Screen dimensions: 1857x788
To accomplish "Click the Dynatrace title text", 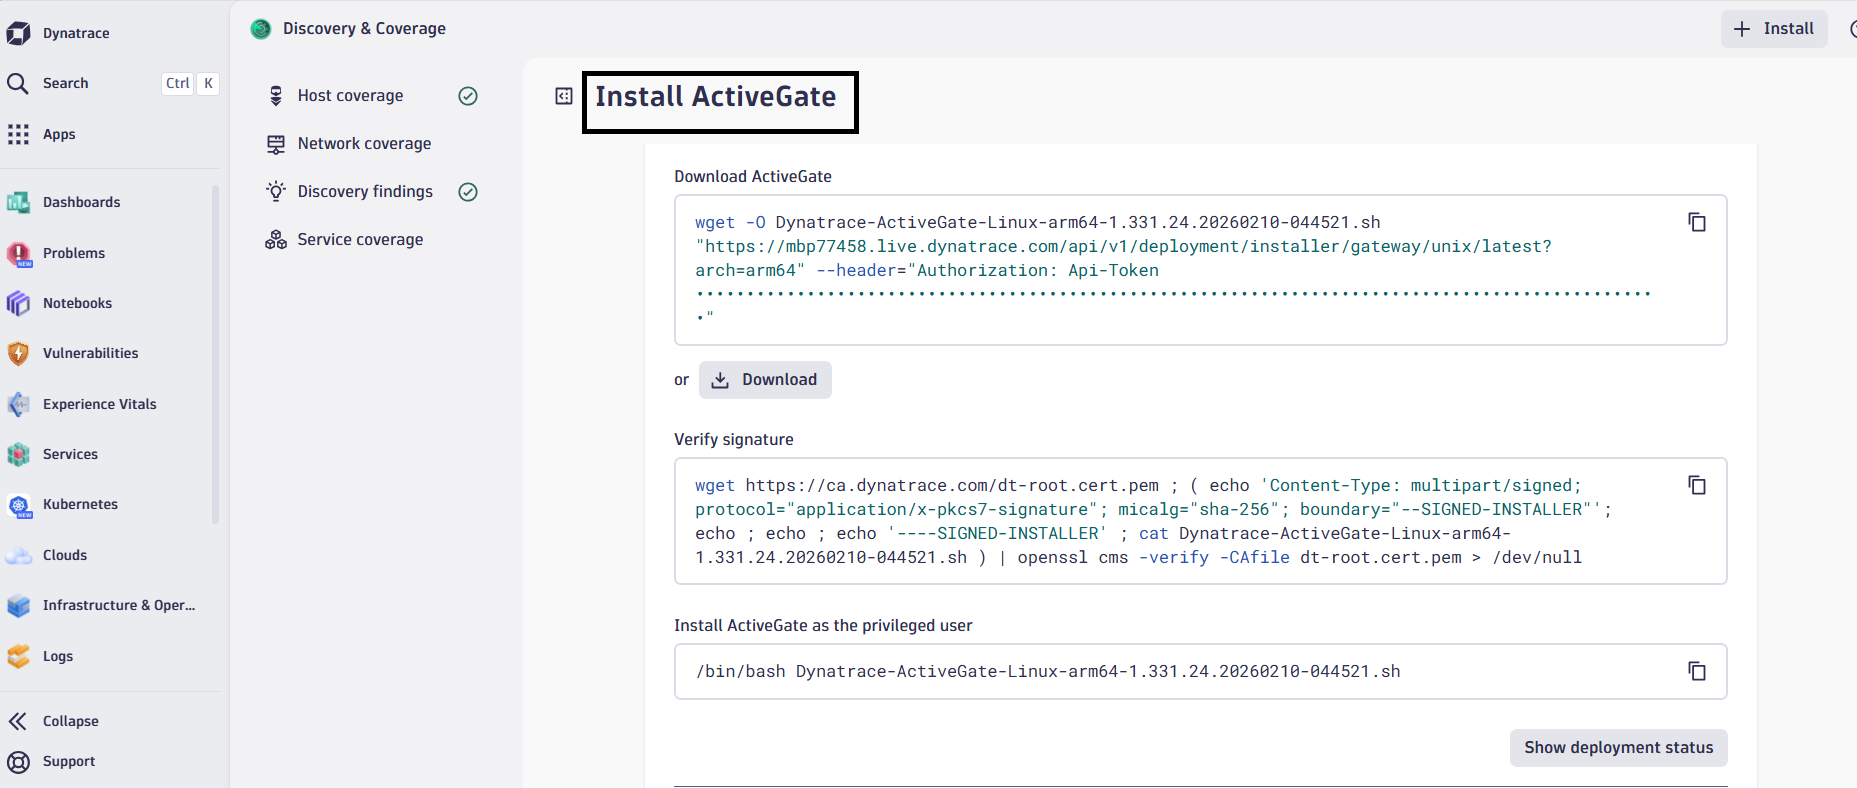I will coord(76,33).
